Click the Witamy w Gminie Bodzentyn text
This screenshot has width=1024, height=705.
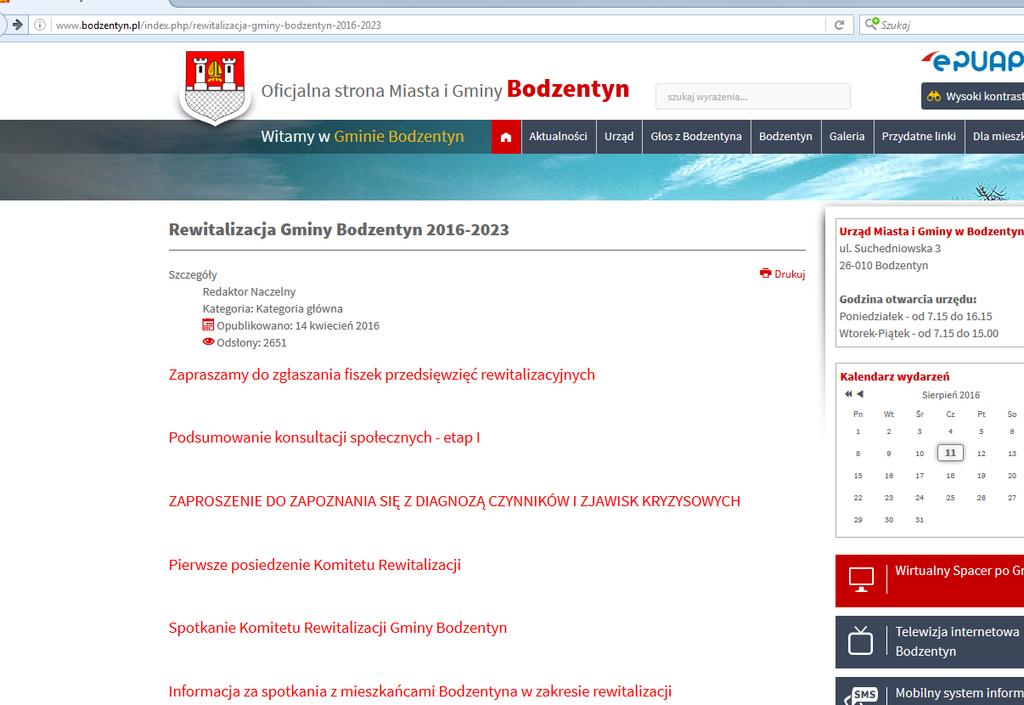(362, 136)
